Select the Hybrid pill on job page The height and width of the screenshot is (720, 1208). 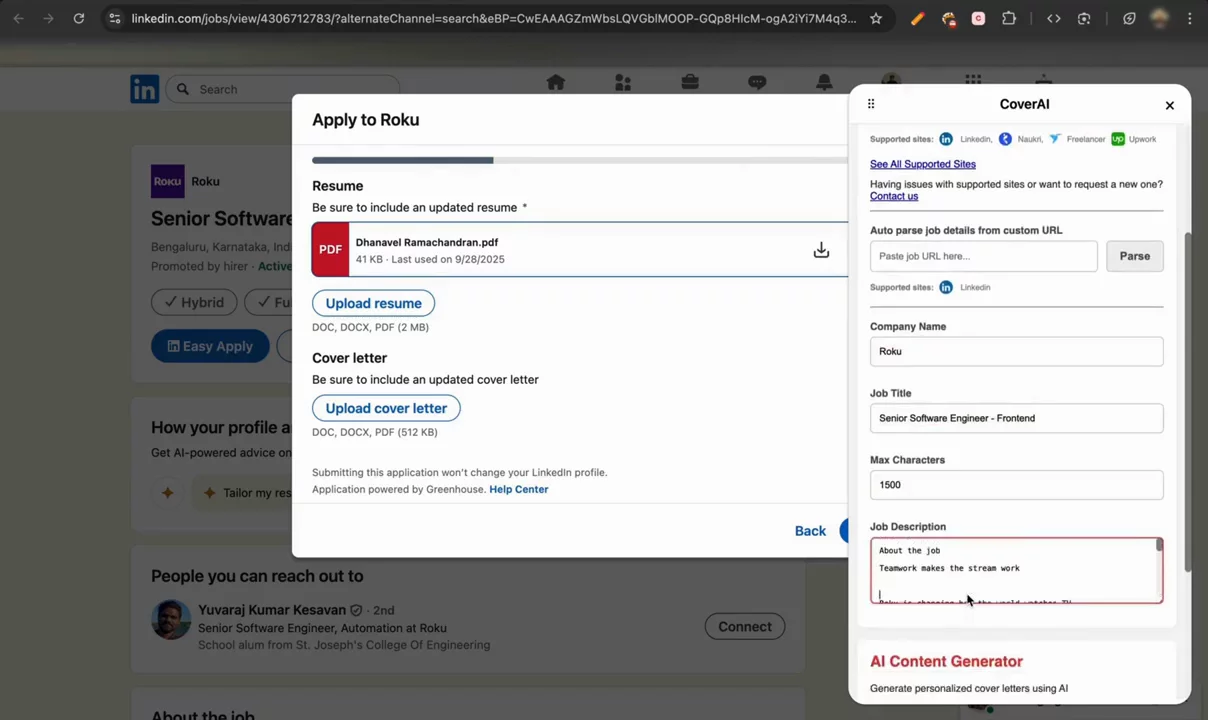[194, 302]
